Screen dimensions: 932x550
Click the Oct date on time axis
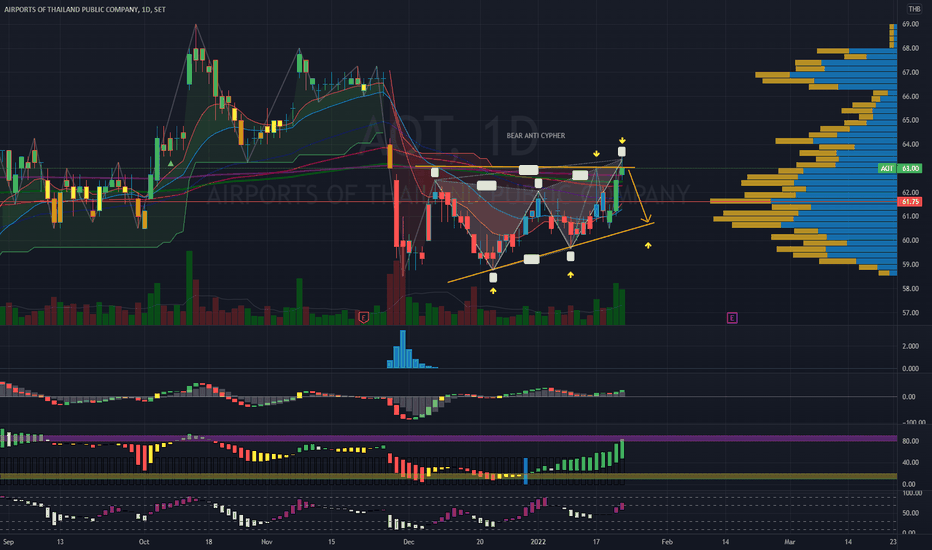[x=144, y=542]
